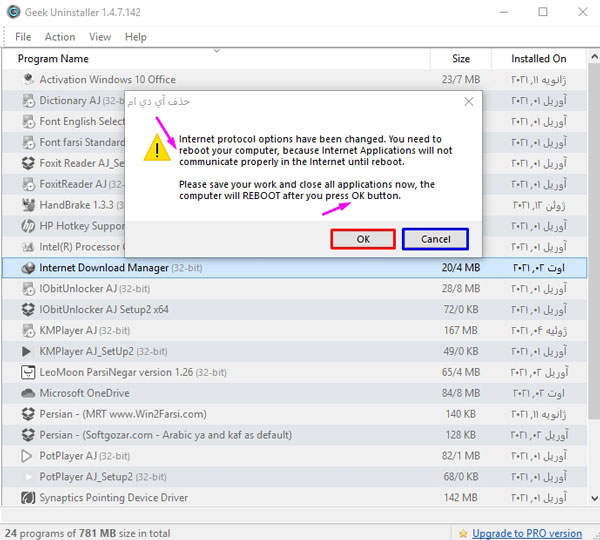Click the 142 MB size cell

[460, 498]
